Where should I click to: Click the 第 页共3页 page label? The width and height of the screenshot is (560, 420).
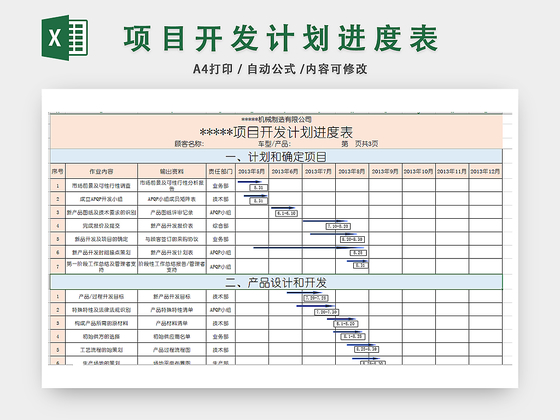[359, 144]
